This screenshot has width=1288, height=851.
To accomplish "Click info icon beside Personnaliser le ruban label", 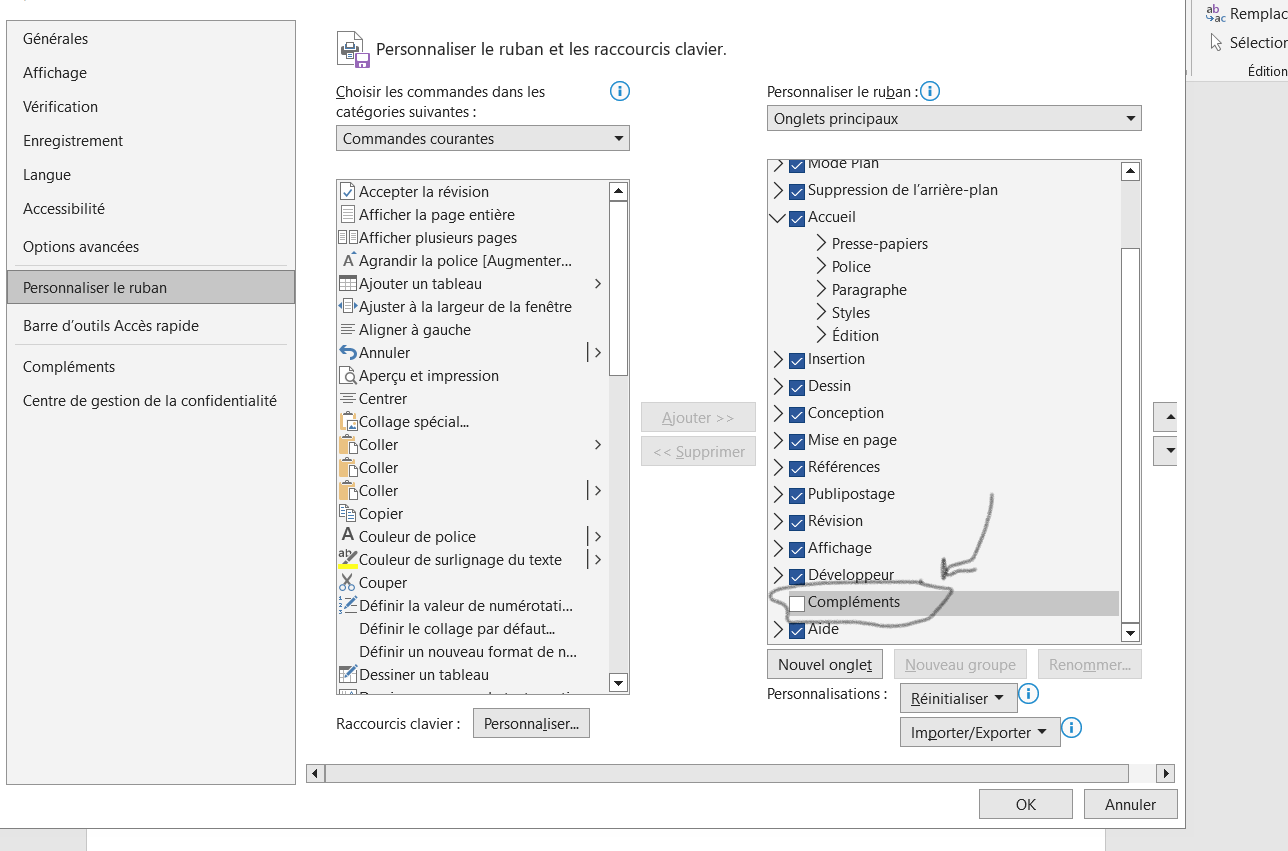I will [930, 92].
